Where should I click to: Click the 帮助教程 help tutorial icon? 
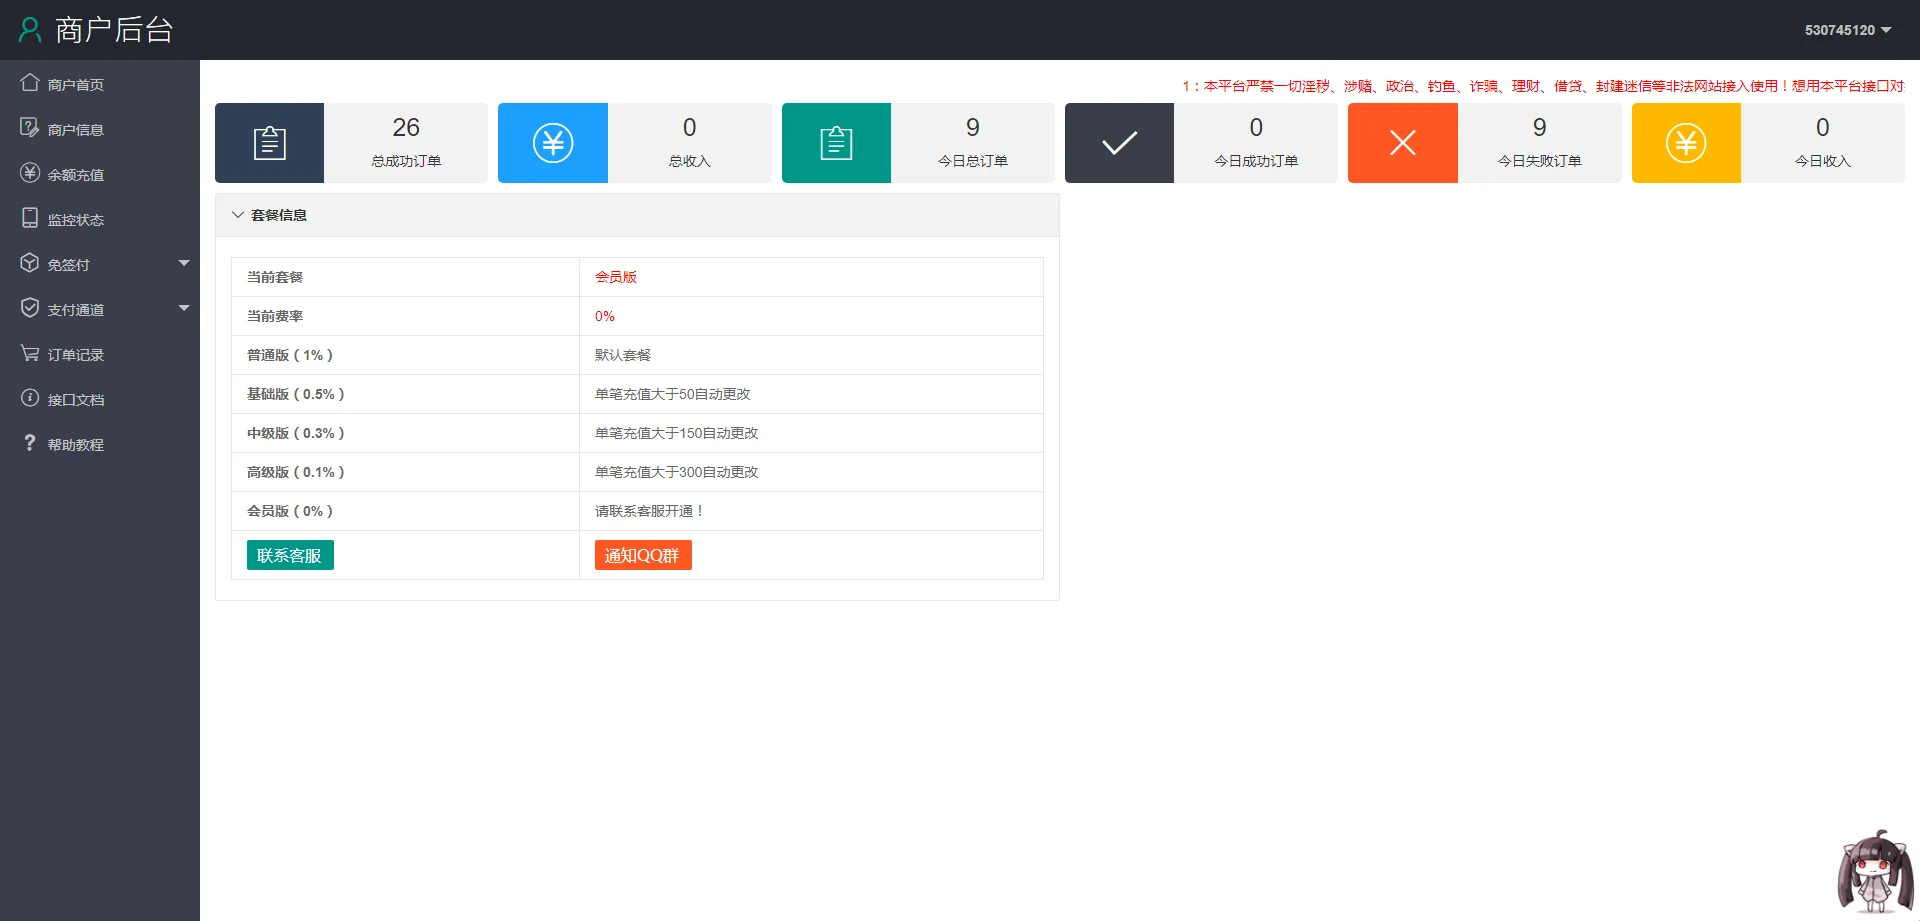tap(30, 443)
